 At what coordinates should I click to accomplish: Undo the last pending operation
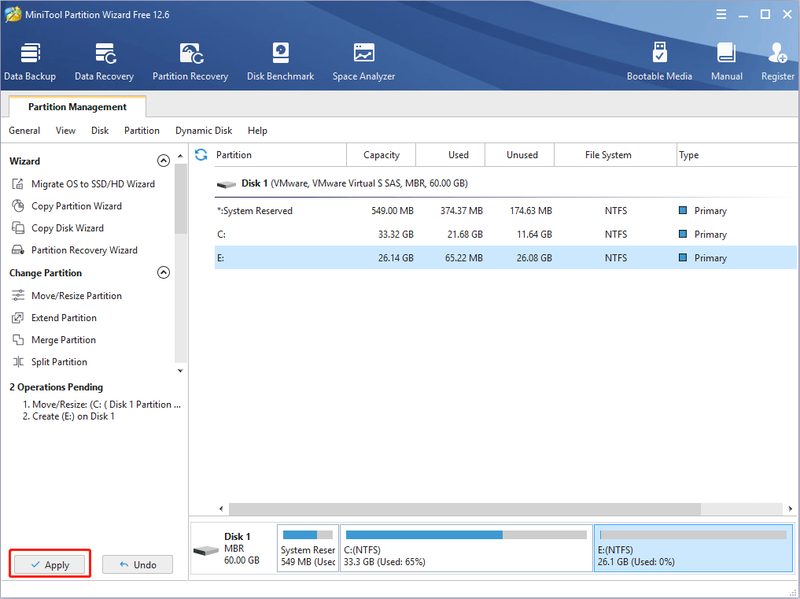click(x=138, y=564)
